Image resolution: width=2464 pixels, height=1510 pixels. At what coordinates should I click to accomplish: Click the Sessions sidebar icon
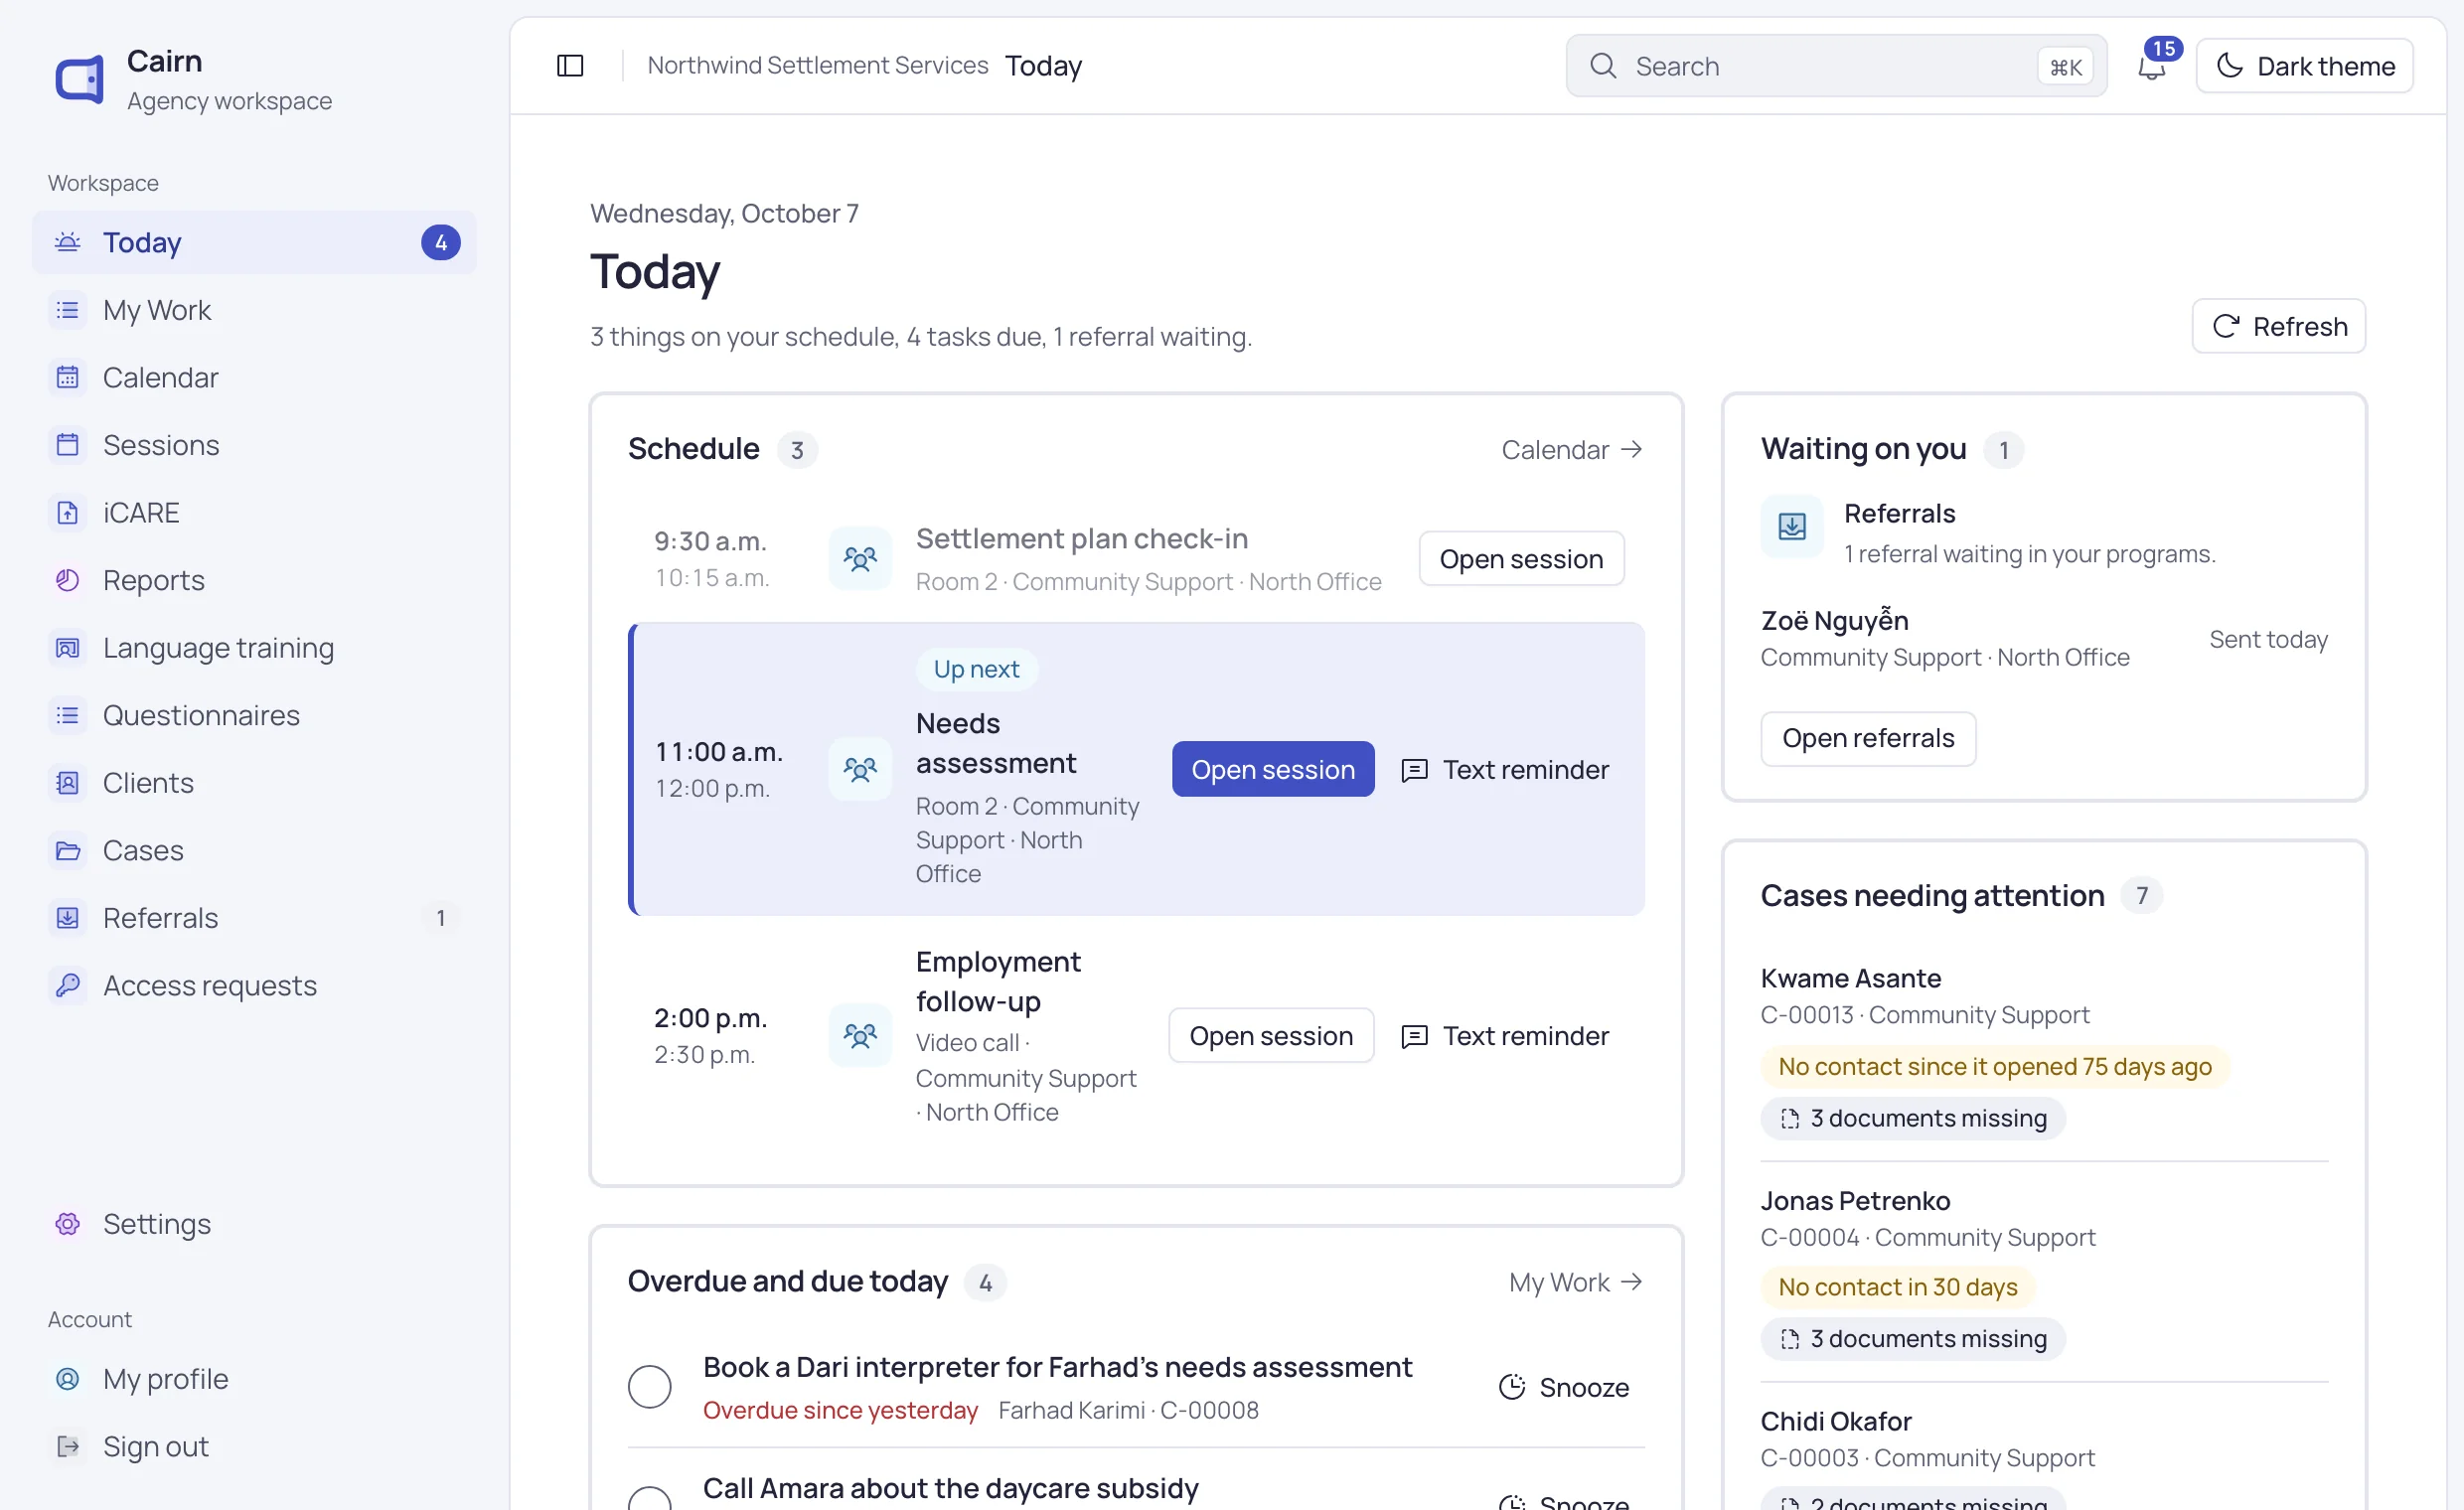(x=67, y=445)
